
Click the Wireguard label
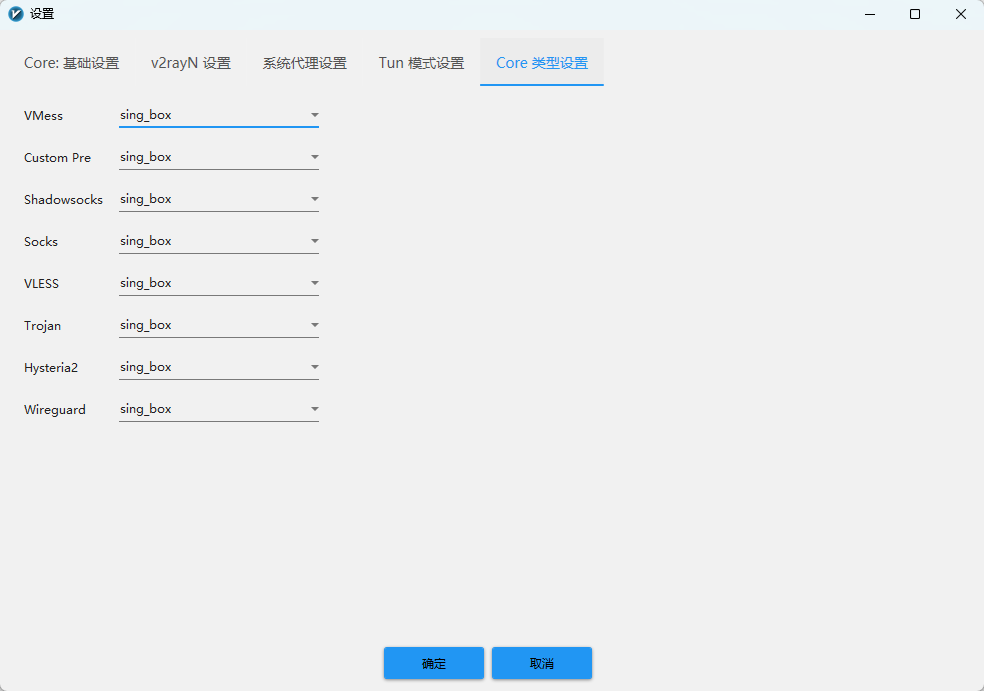(55, 410)
